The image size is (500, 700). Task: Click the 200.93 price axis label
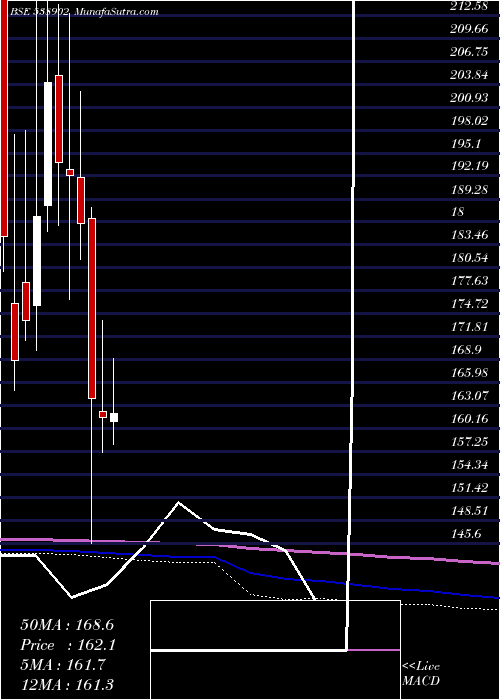point(471,97)
